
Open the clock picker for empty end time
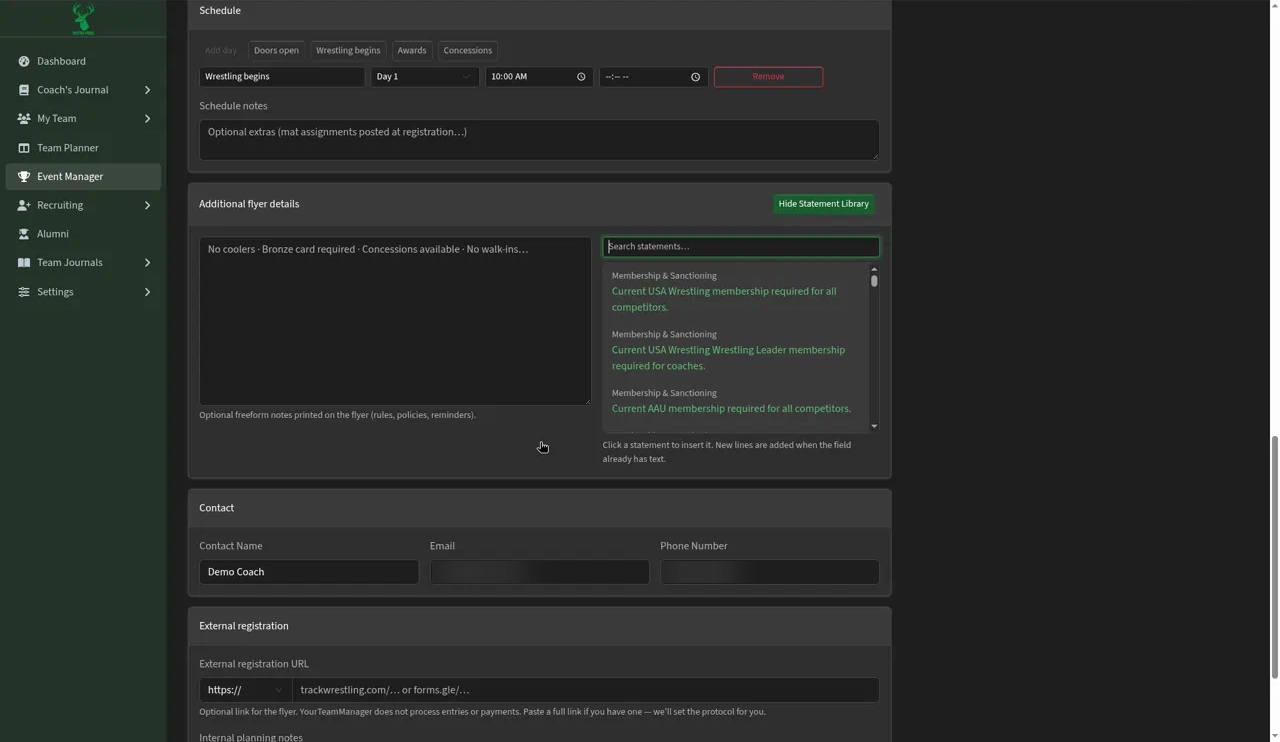[x=695, y=77]
